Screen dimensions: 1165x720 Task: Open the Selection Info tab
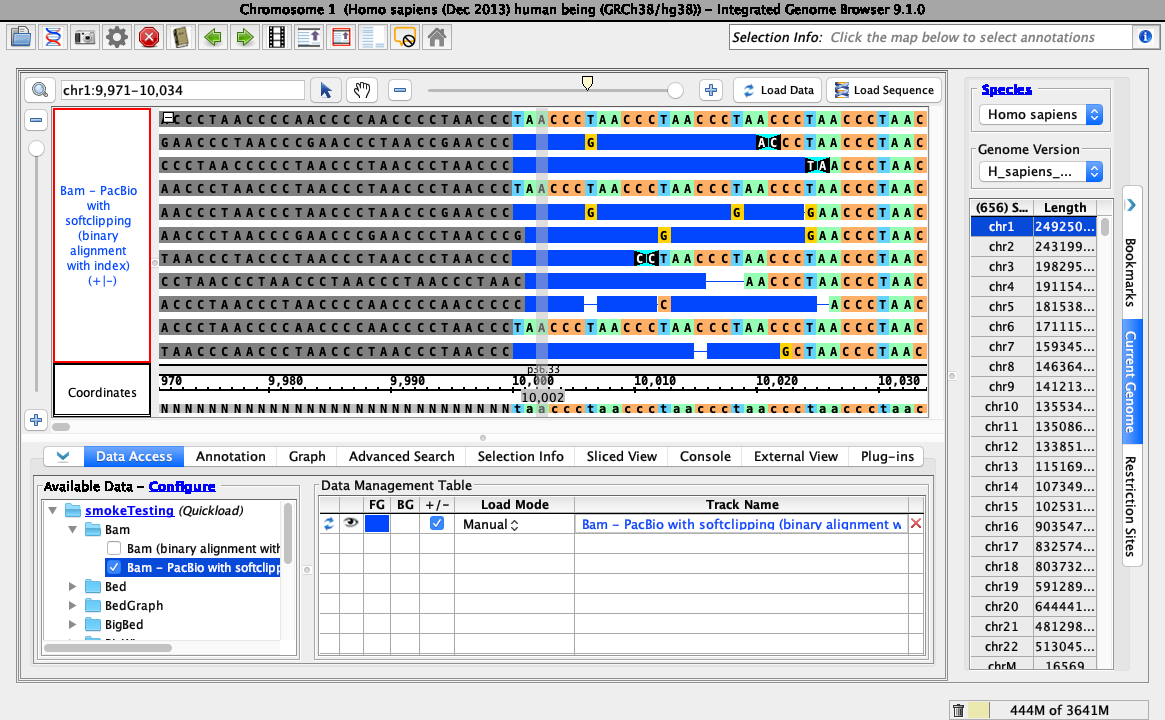[x=520, y=456]
